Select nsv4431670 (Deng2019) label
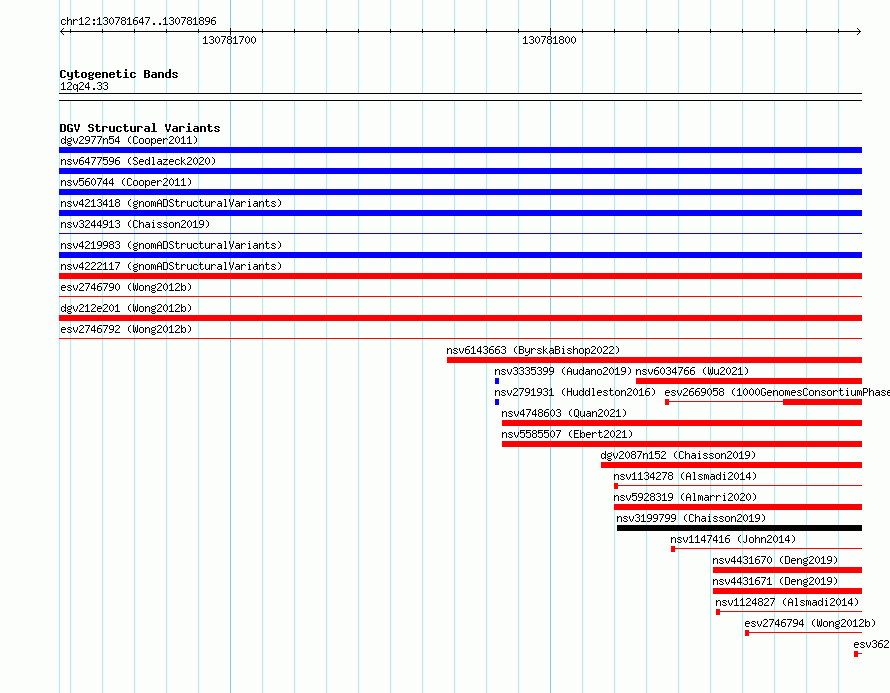Screen dimensions: 890x693 pos(775,560)
